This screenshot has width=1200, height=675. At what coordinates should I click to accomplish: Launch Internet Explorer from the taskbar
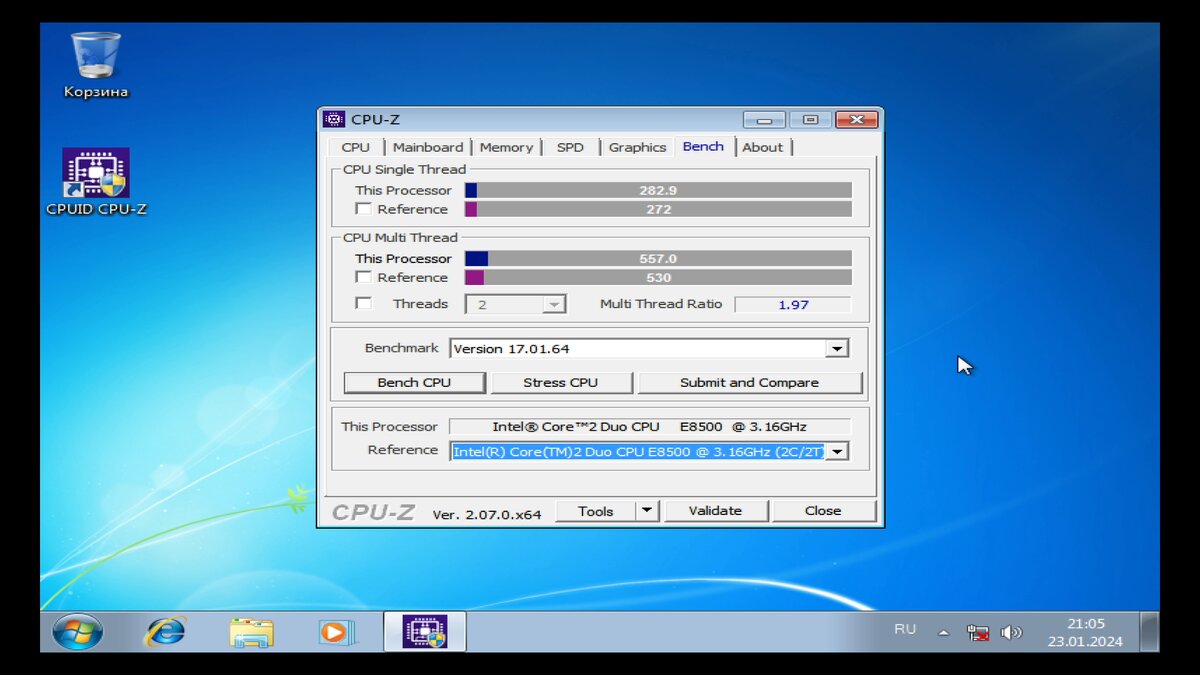pos(165,632)
